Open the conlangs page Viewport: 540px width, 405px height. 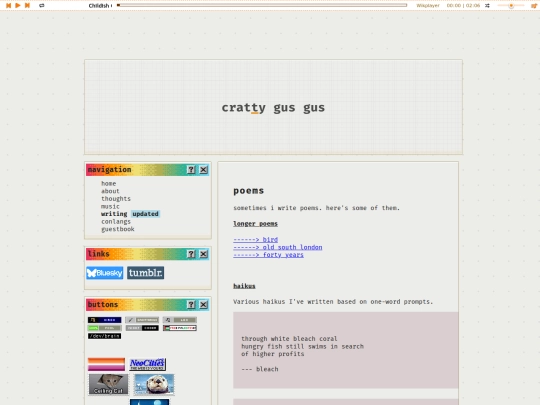(x=116, y=221)
